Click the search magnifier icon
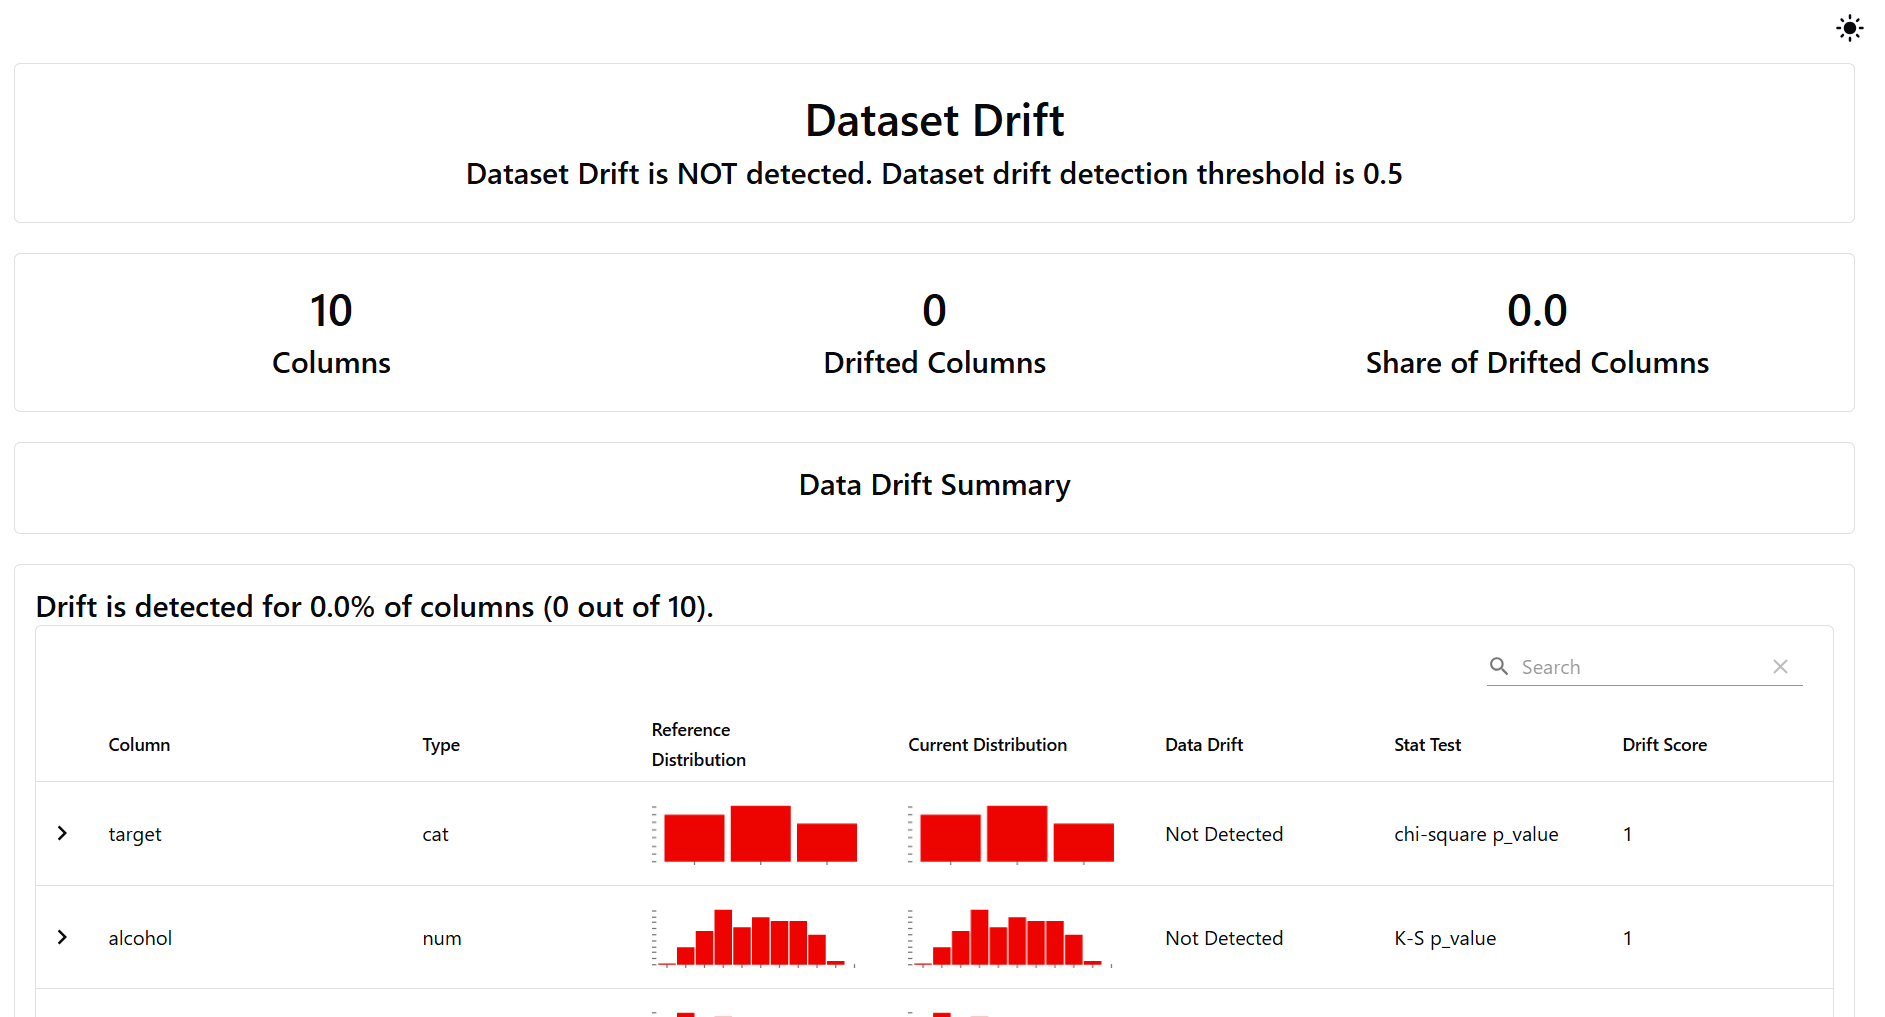This screenshot has width=1885, height=1017. (1498, 666)
